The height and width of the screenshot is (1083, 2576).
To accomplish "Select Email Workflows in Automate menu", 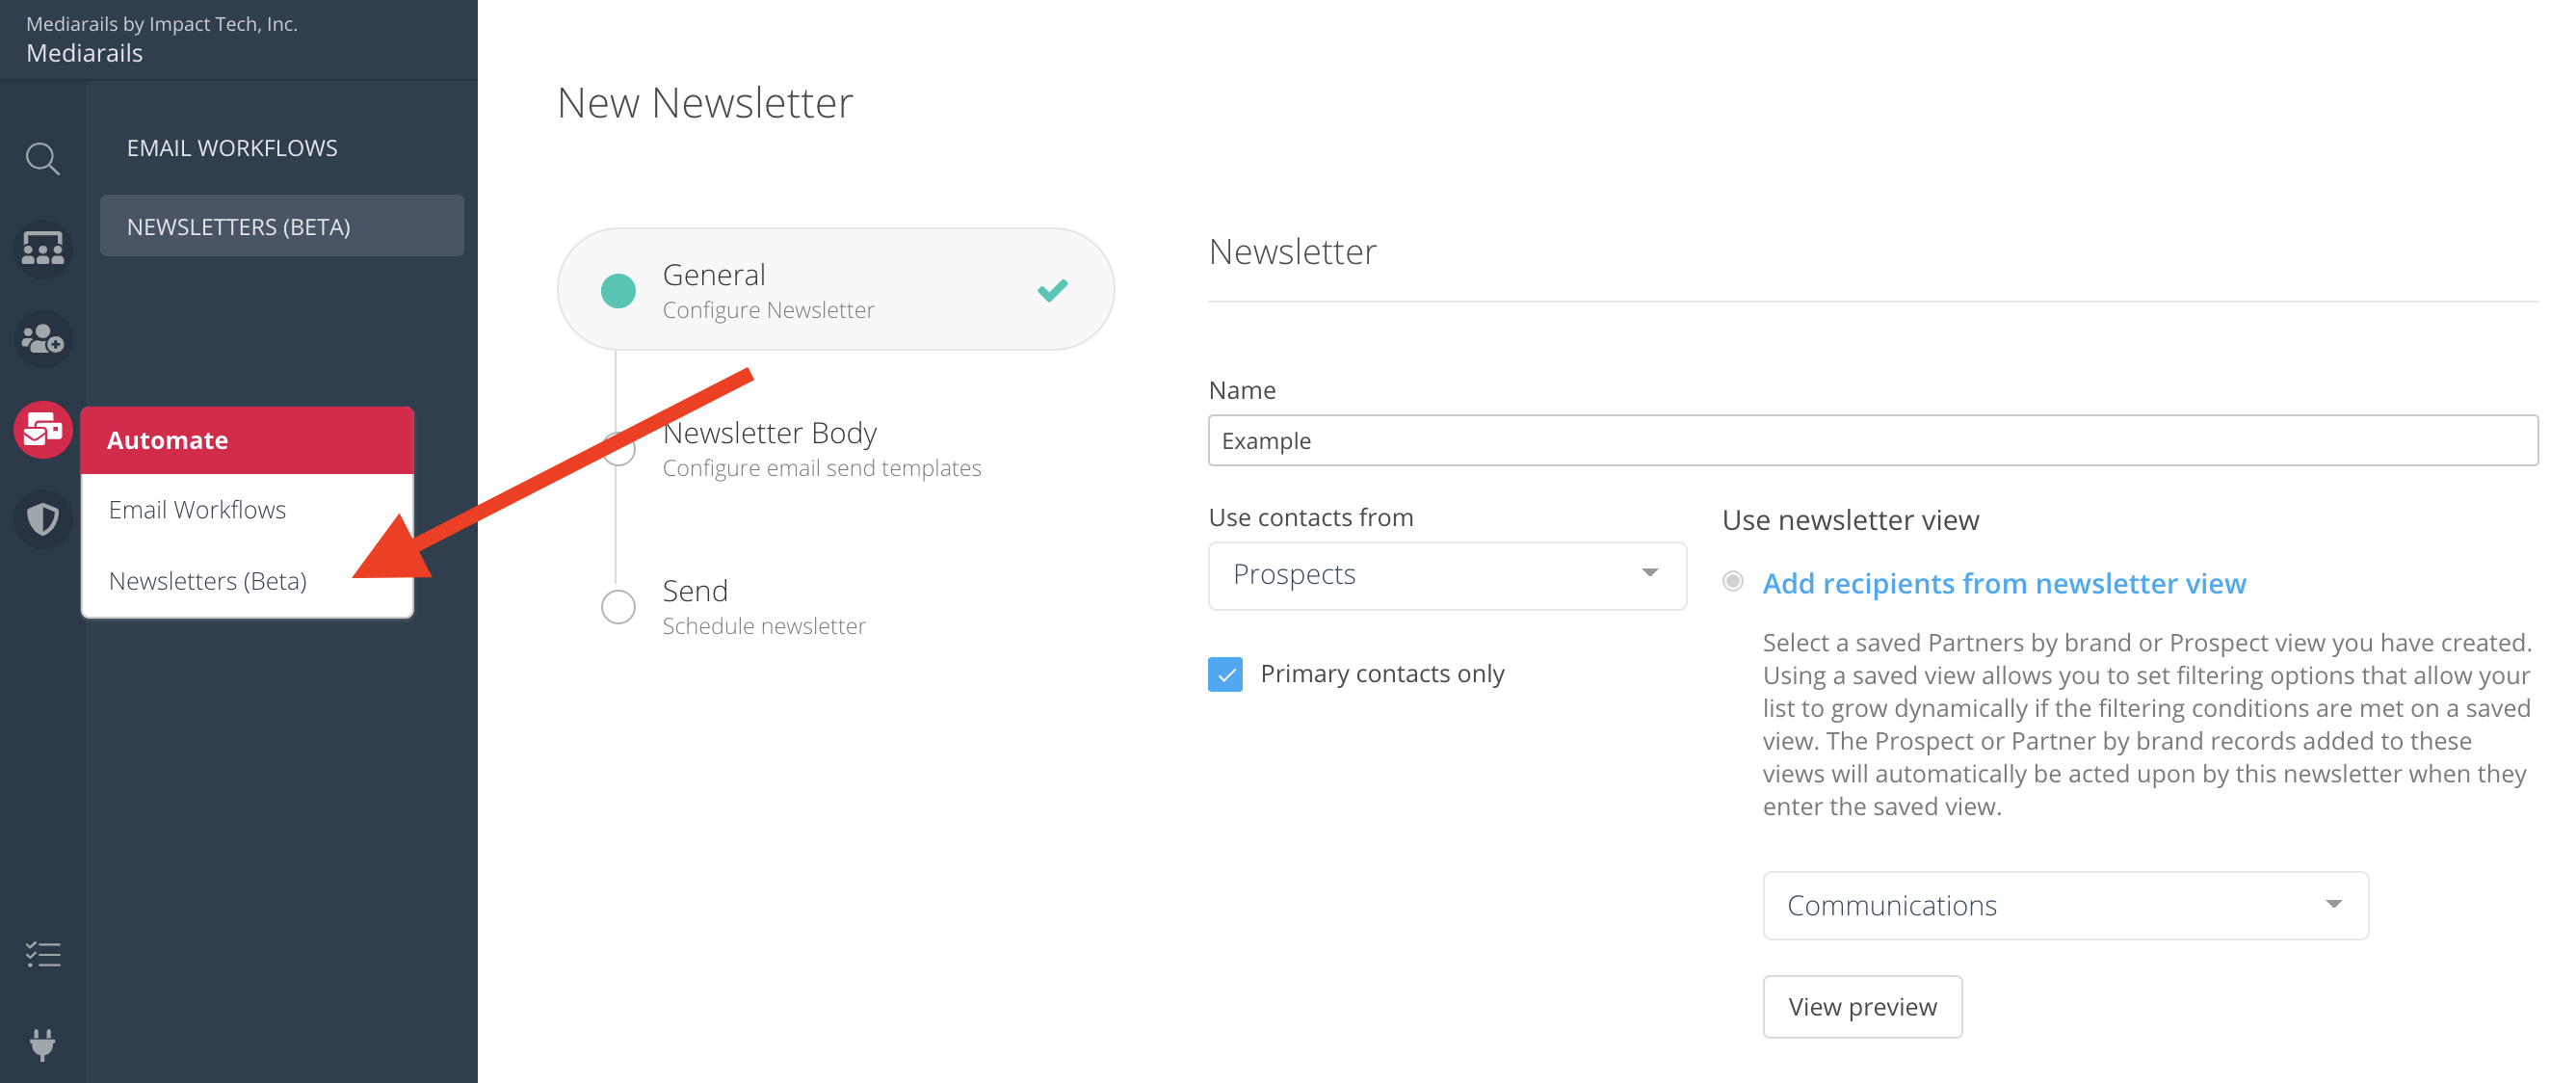I will (x=197, y=509).
